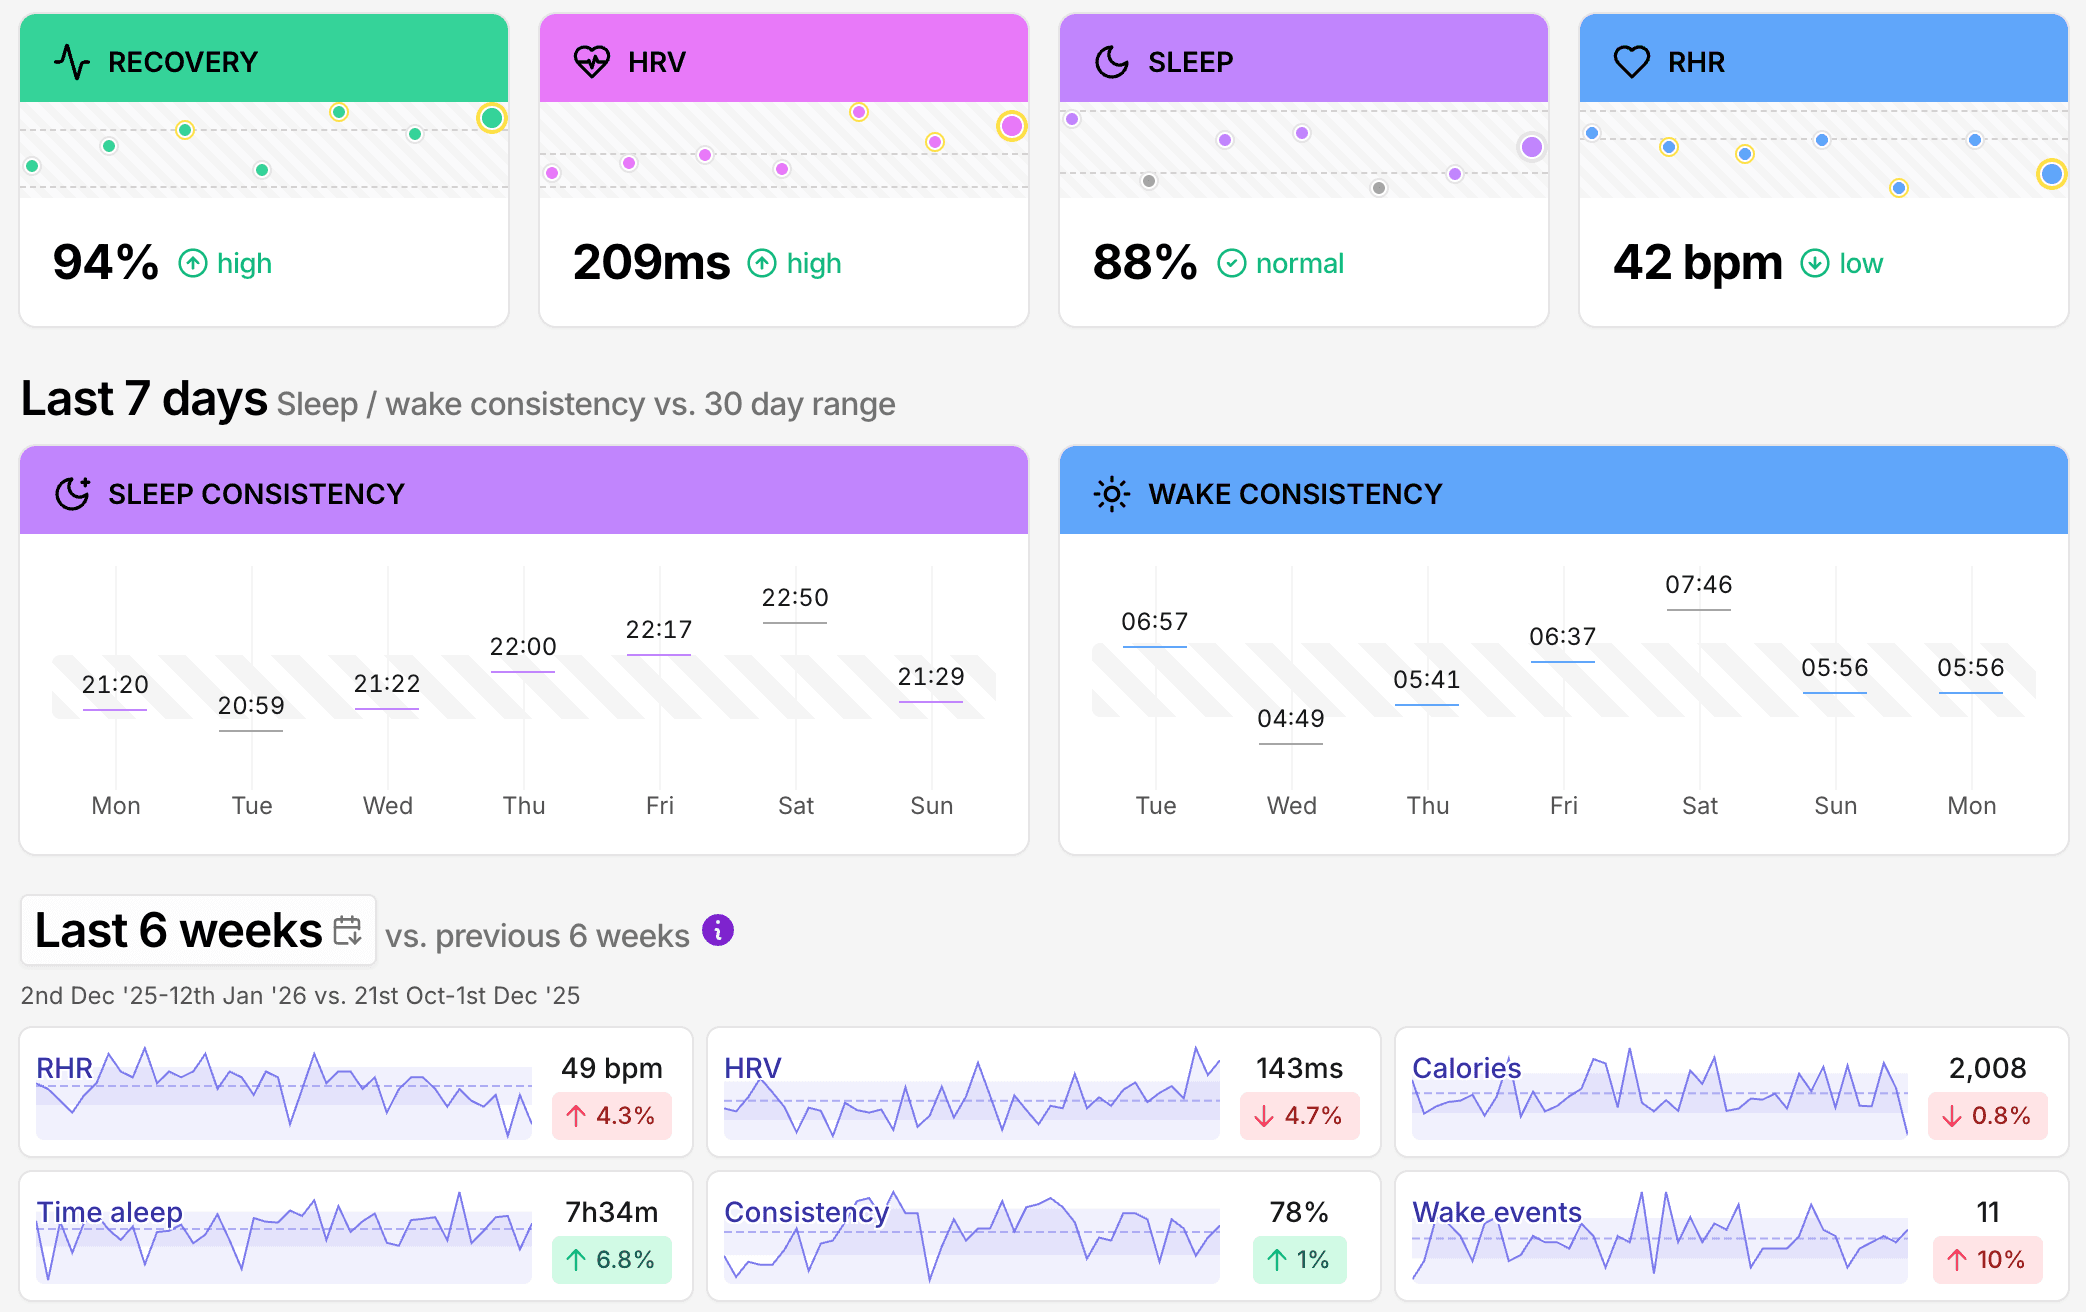Toggle the 'low' RHR status indicator
The image size is (2086, 1312).
coord(1841,263)
